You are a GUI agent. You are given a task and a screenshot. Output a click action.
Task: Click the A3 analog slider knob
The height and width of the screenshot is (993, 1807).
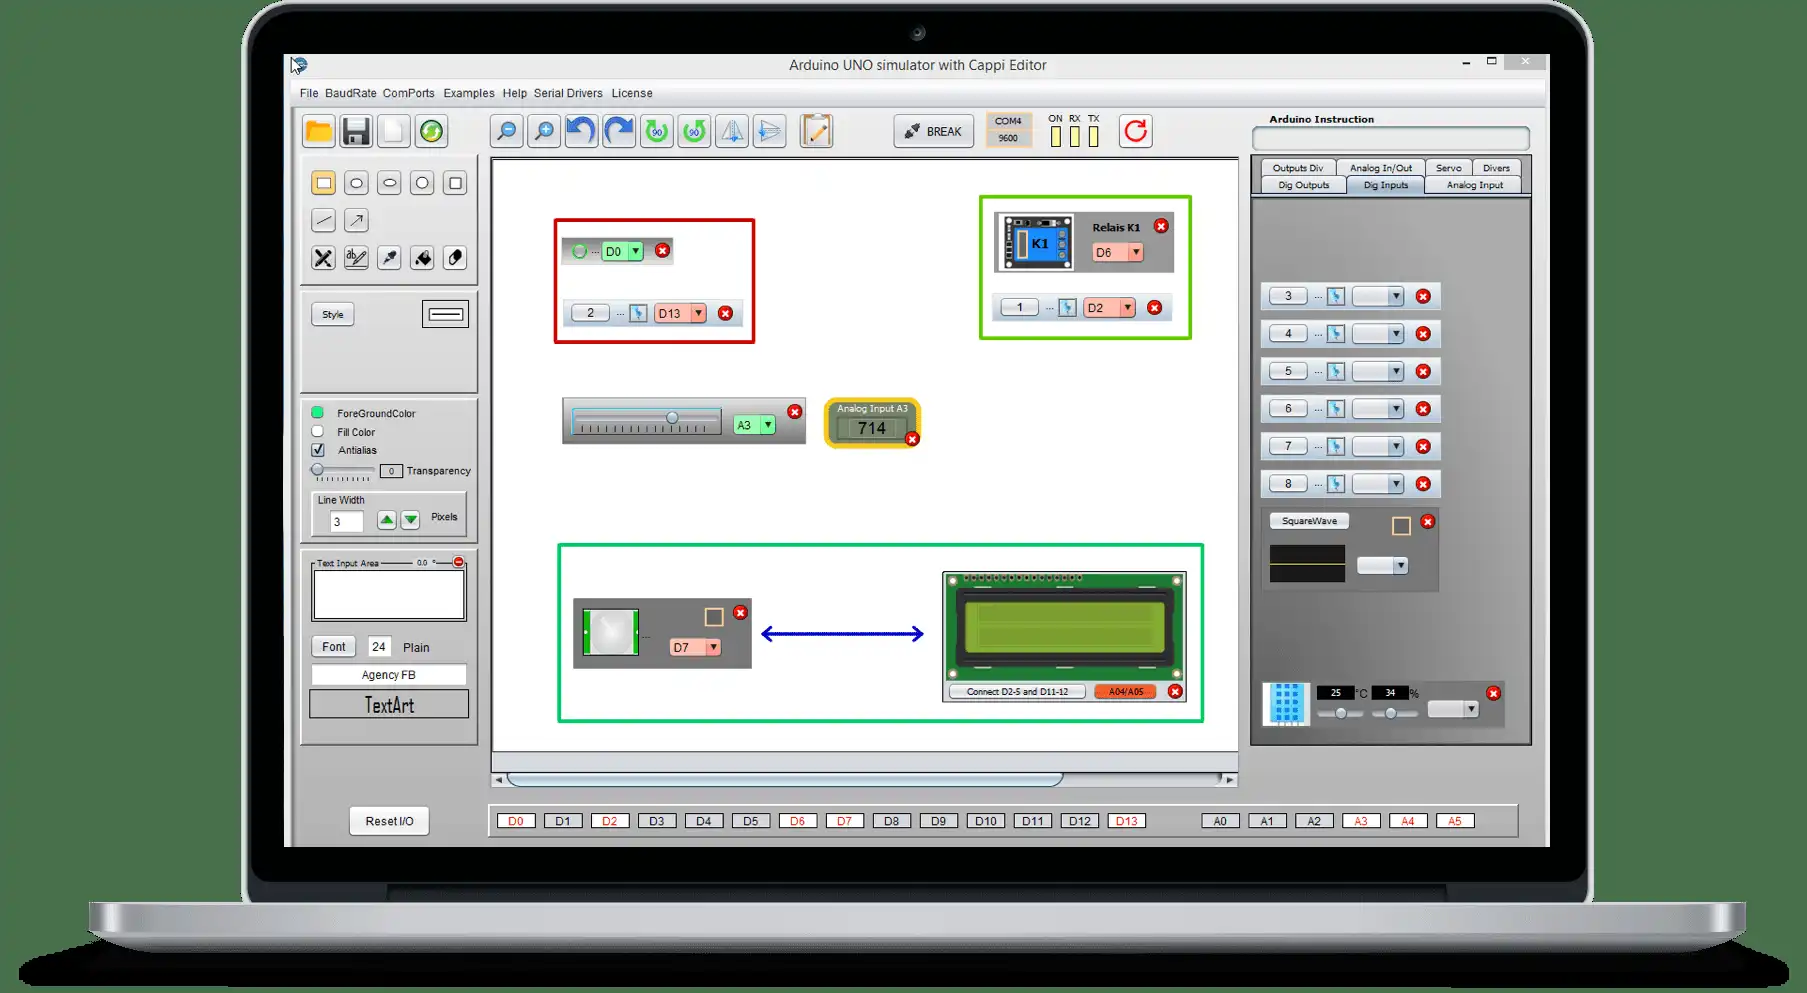pos(672,417)
